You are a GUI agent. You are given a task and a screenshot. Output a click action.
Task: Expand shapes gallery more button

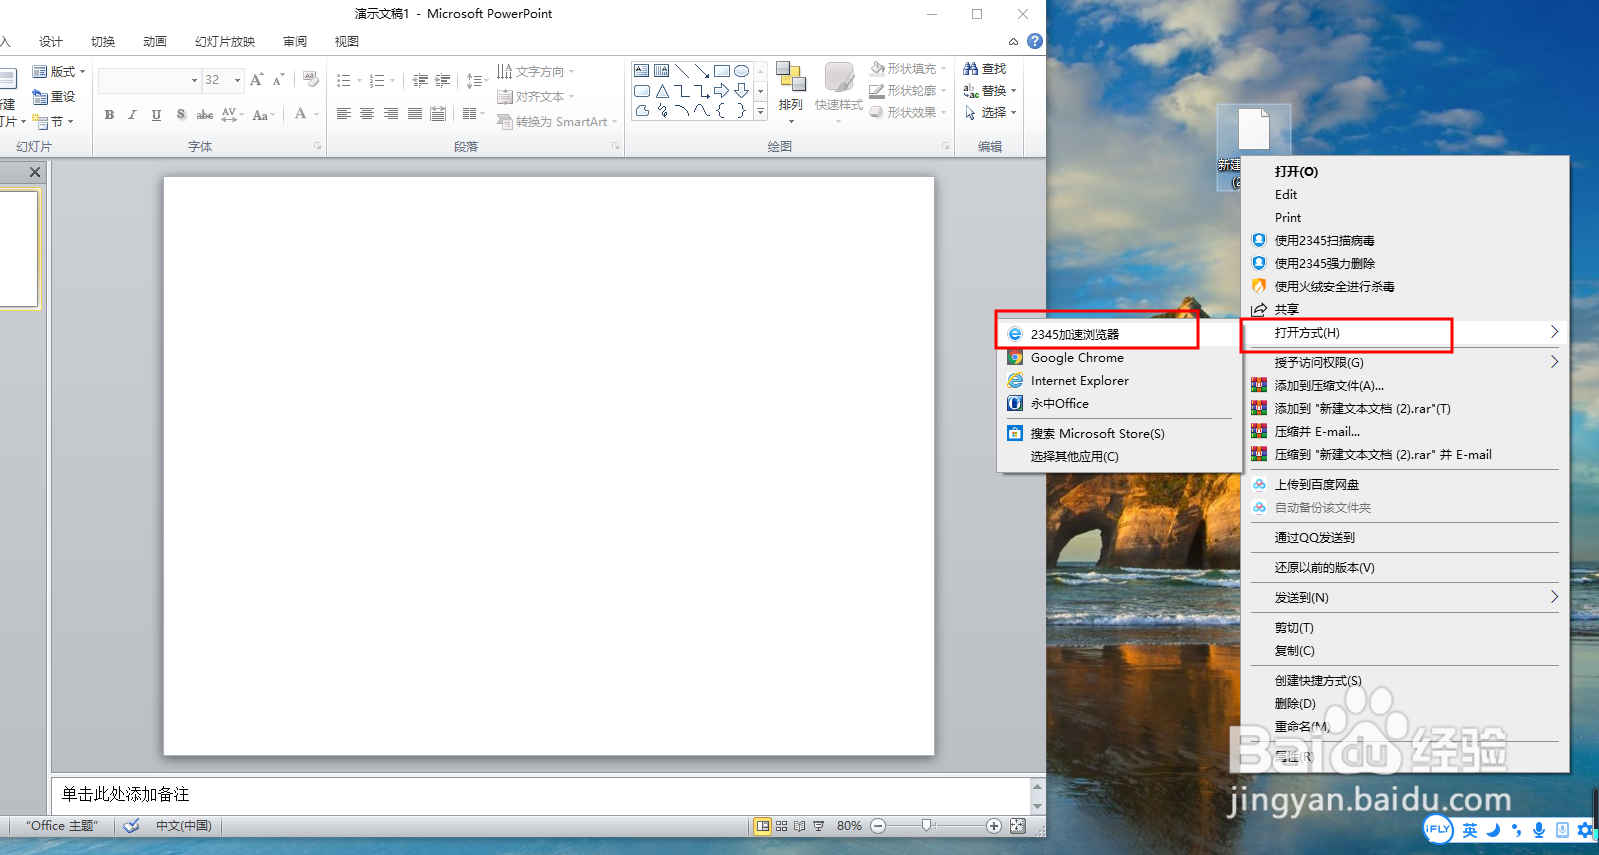(761, 112)
